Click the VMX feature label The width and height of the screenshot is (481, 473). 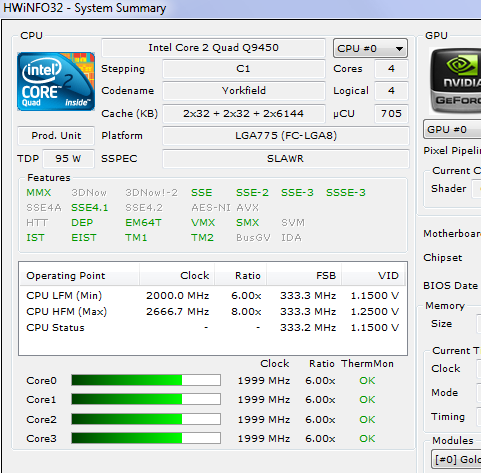203,223
